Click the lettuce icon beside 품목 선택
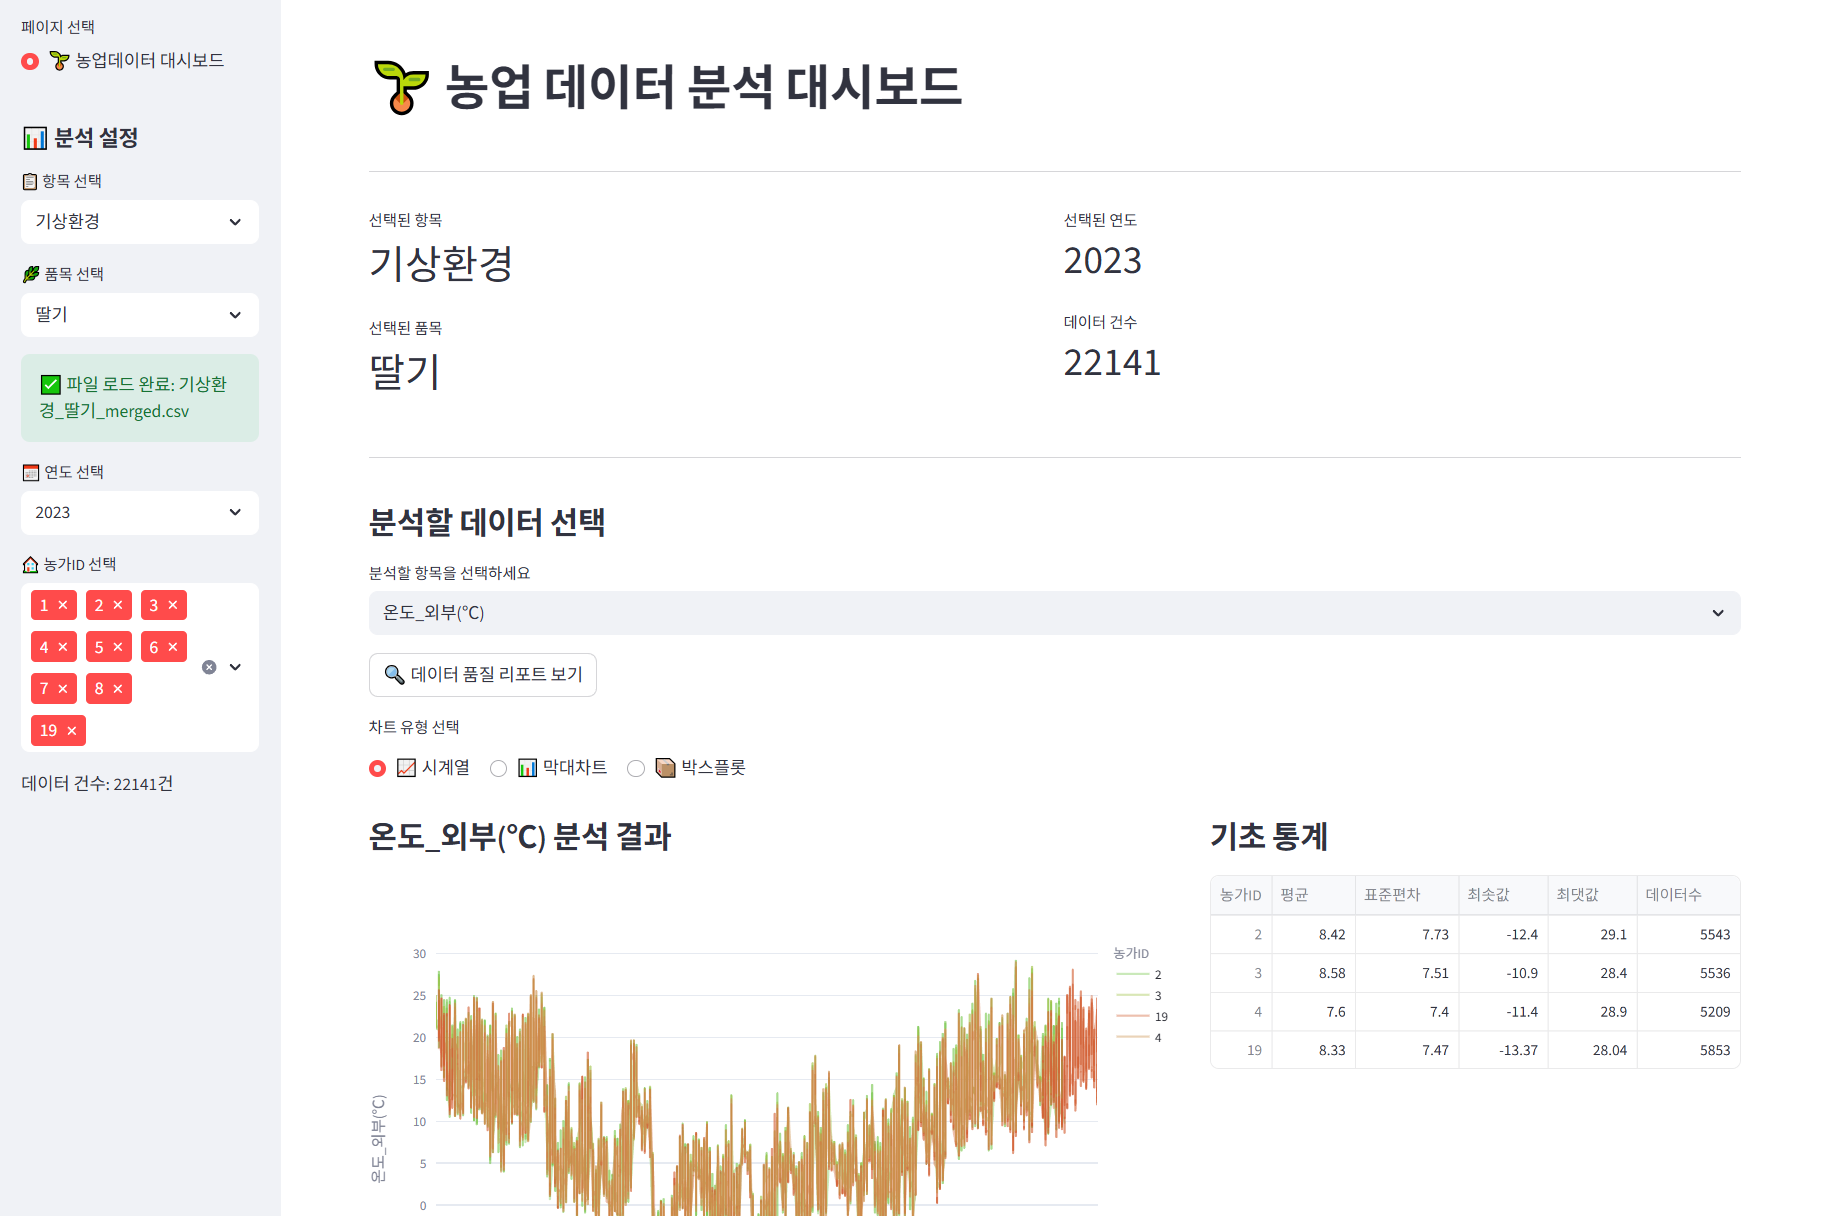The height and width of the screenshot is (1216, 1830). (x=29, y=273)
